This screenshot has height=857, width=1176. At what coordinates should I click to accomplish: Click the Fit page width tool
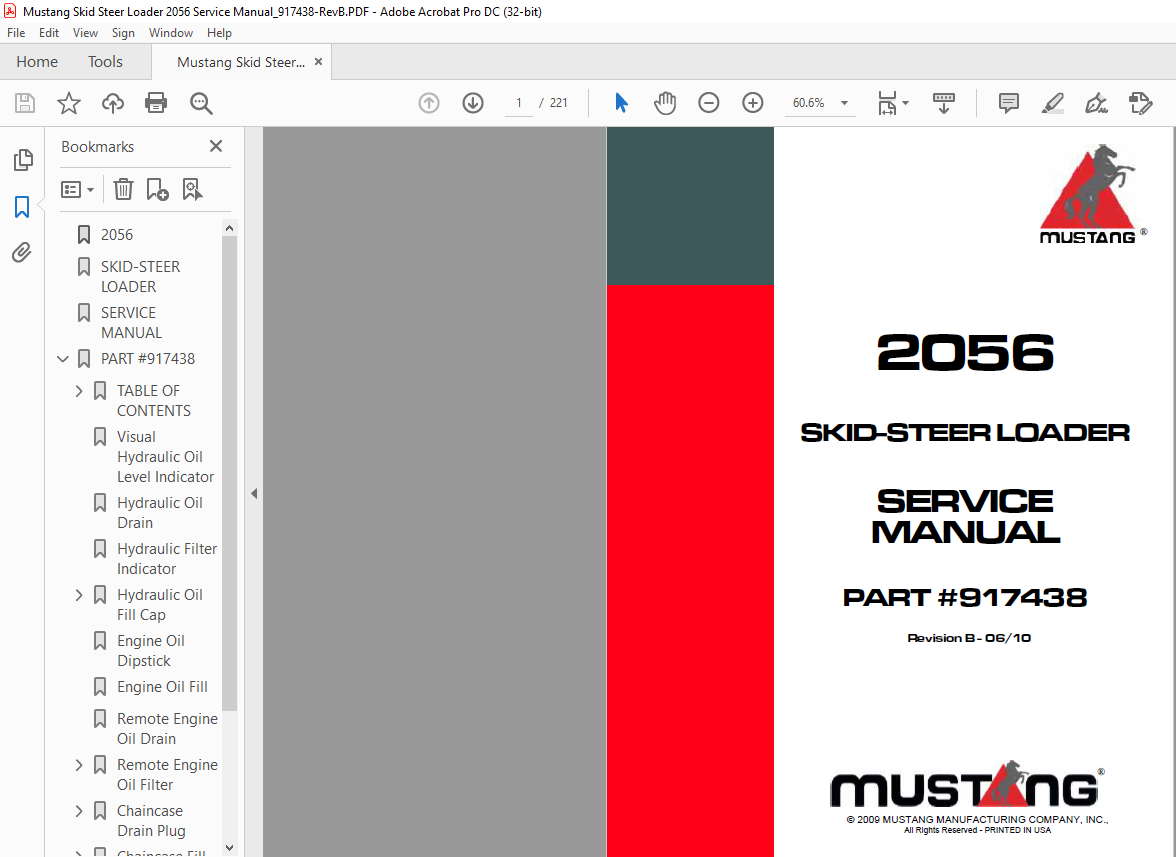[887, 103]
